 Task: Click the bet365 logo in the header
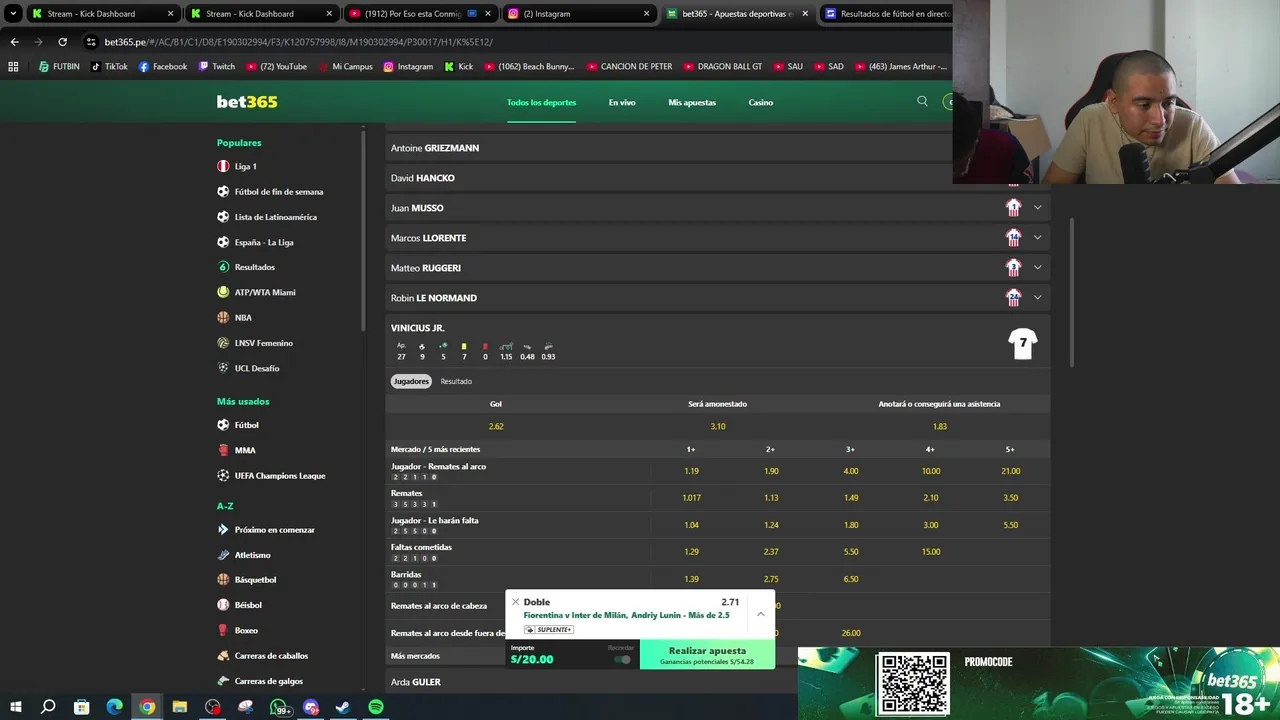247,102
